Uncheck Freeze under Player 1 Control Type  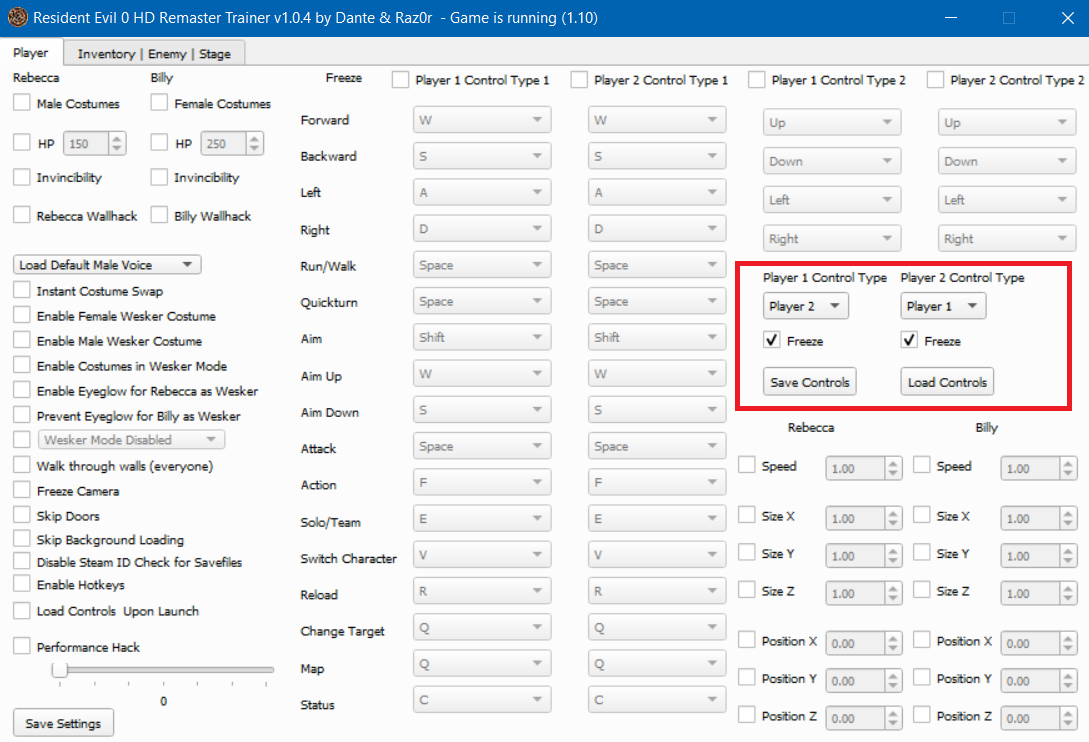point(772,340)
